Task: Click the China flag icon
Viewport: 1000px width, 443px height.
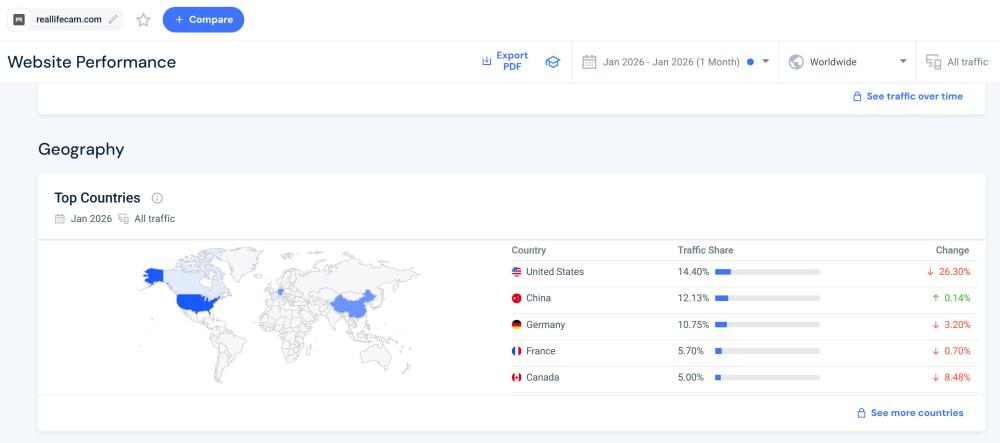Action: [517, 298]
